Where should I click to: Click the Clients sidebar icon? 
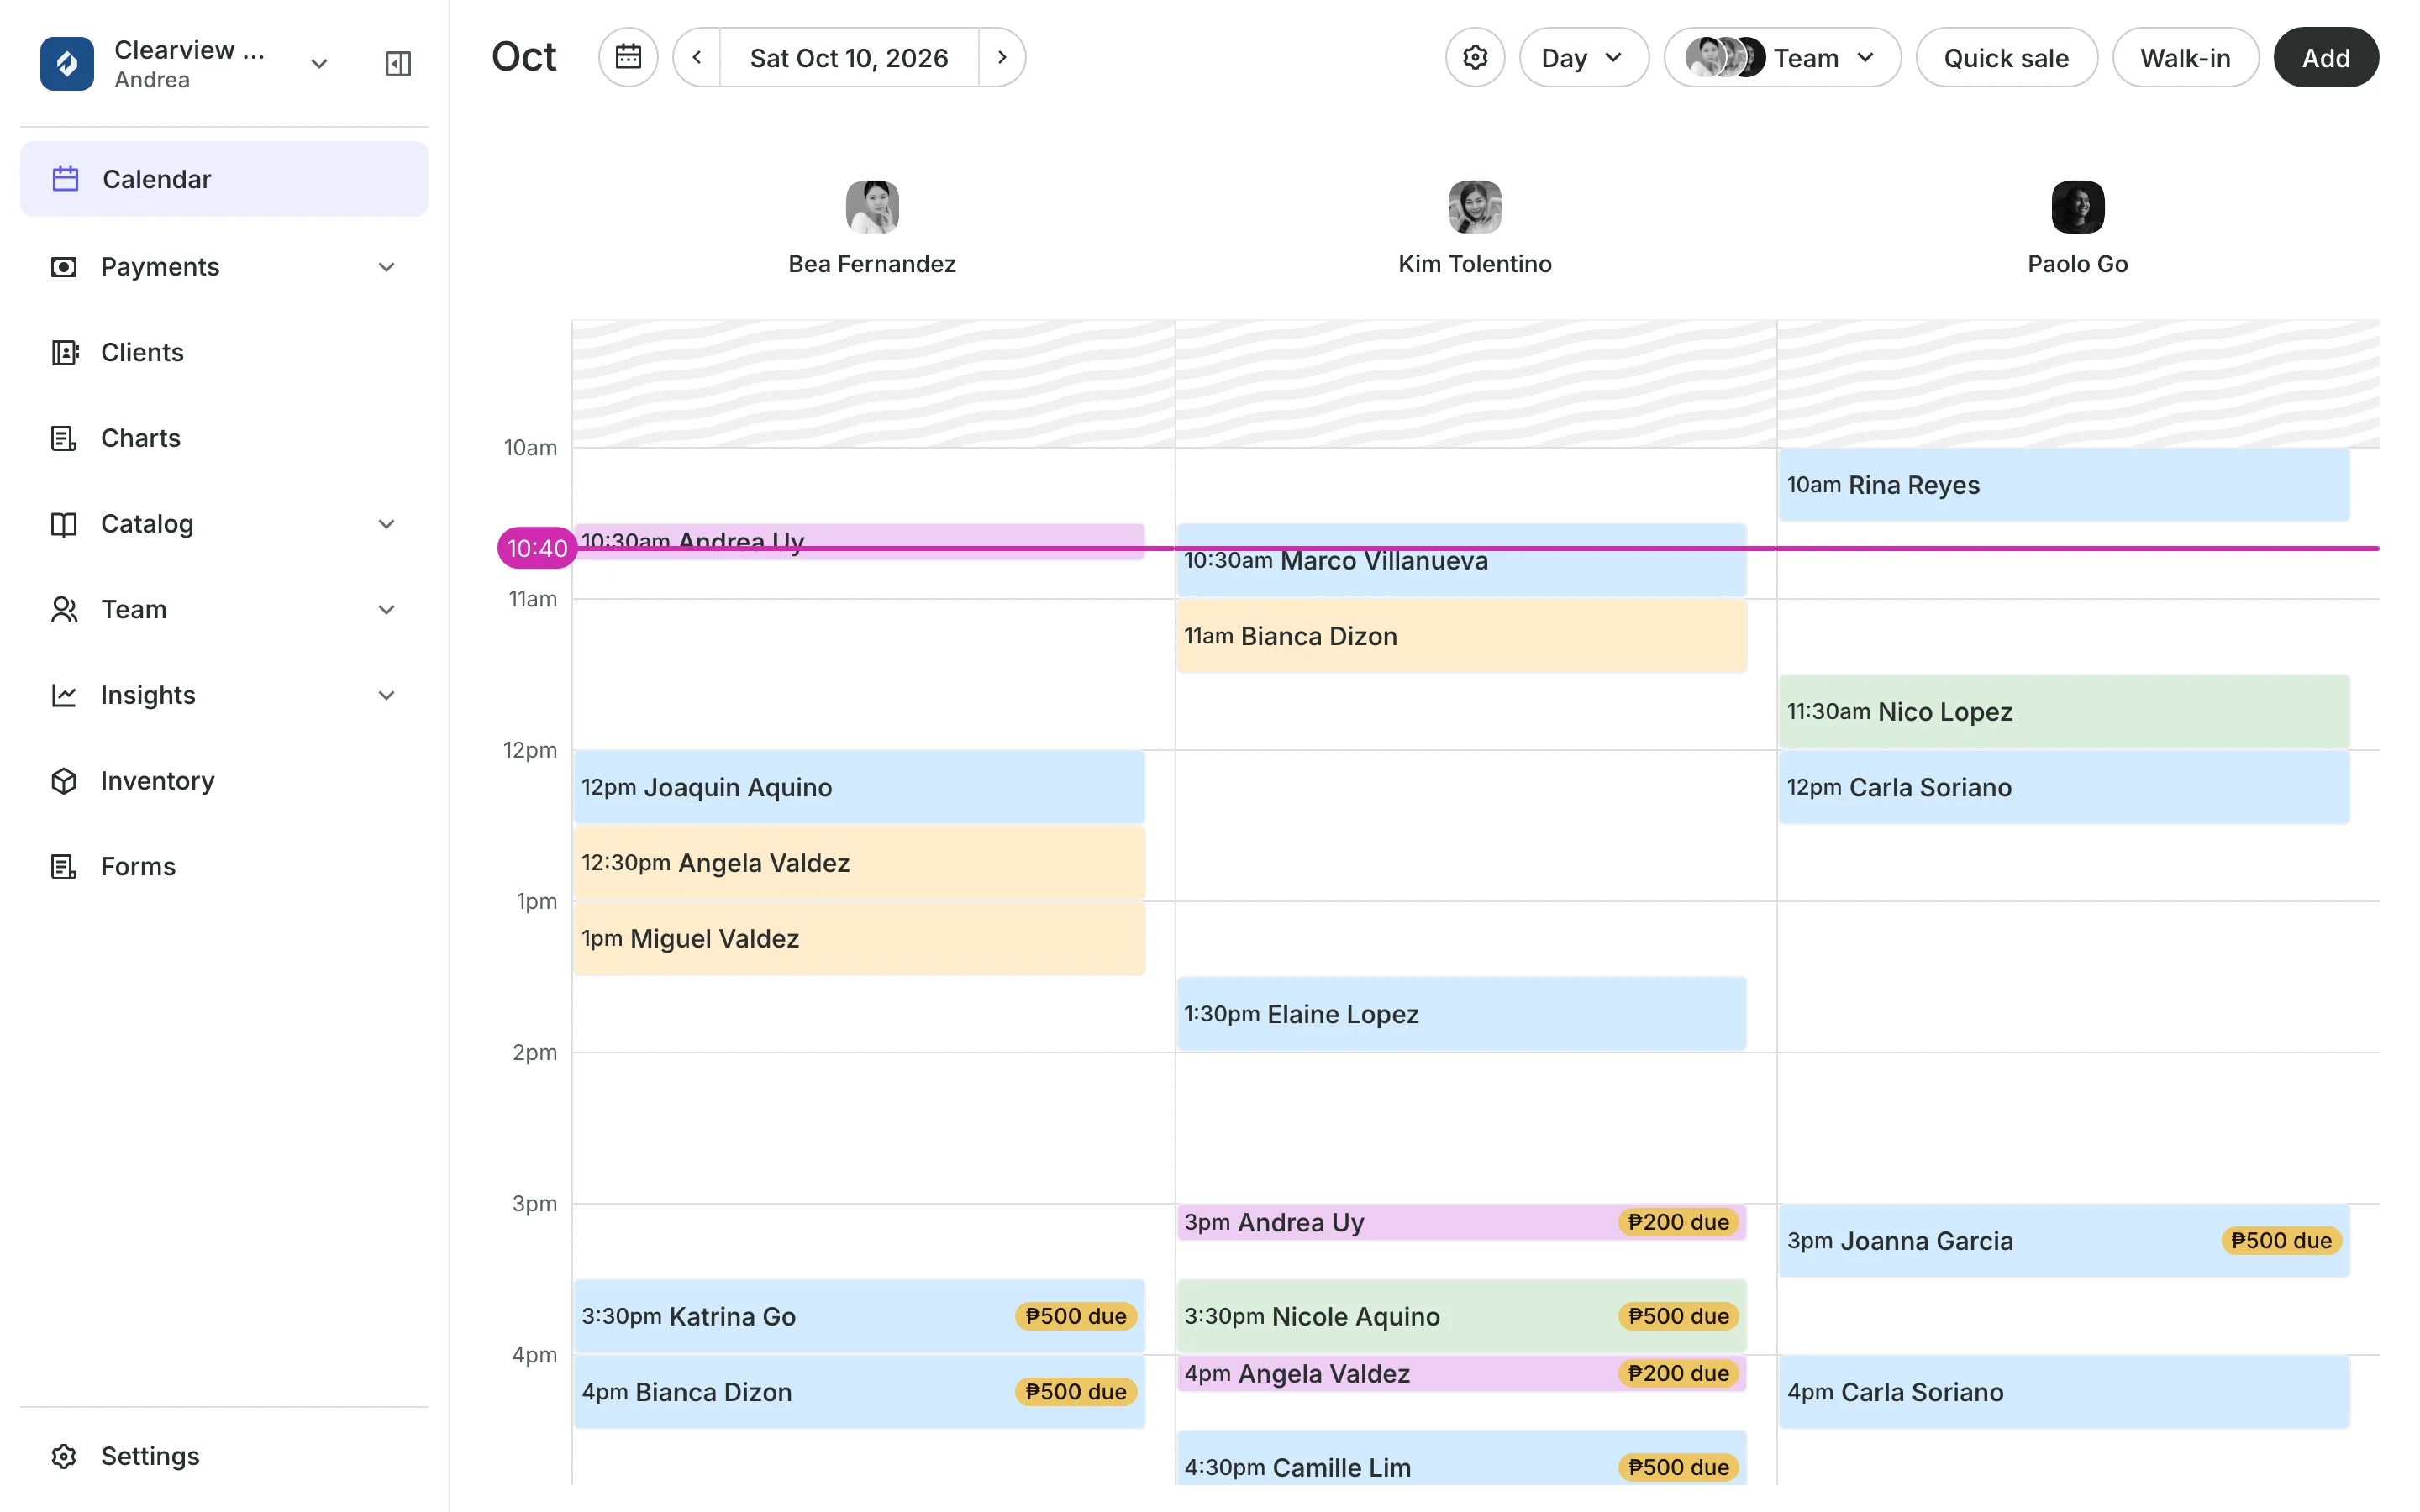[64, 352]
